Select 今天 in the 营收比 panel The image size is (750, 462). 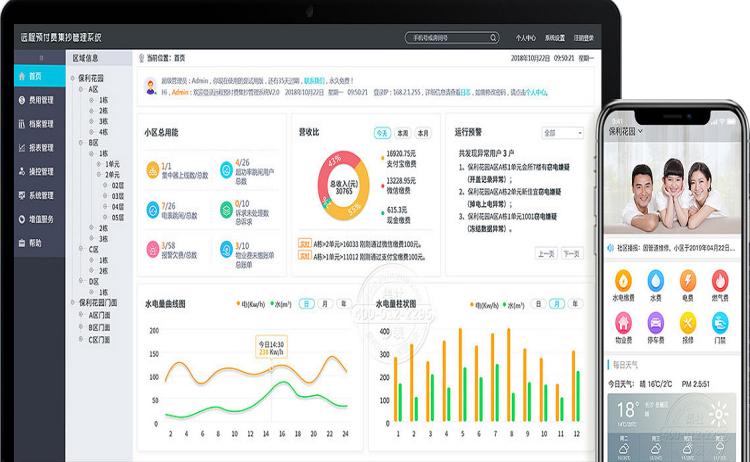click(382, 133)
